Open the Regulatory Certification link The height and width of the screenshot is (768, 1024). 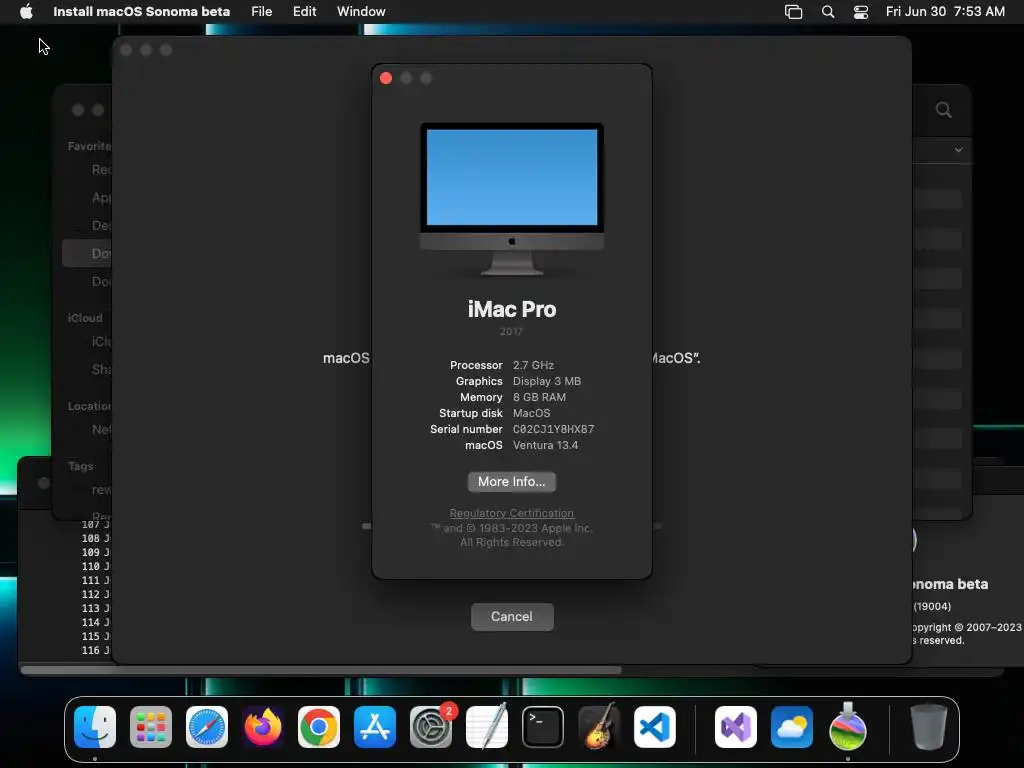tap(511, 513)
